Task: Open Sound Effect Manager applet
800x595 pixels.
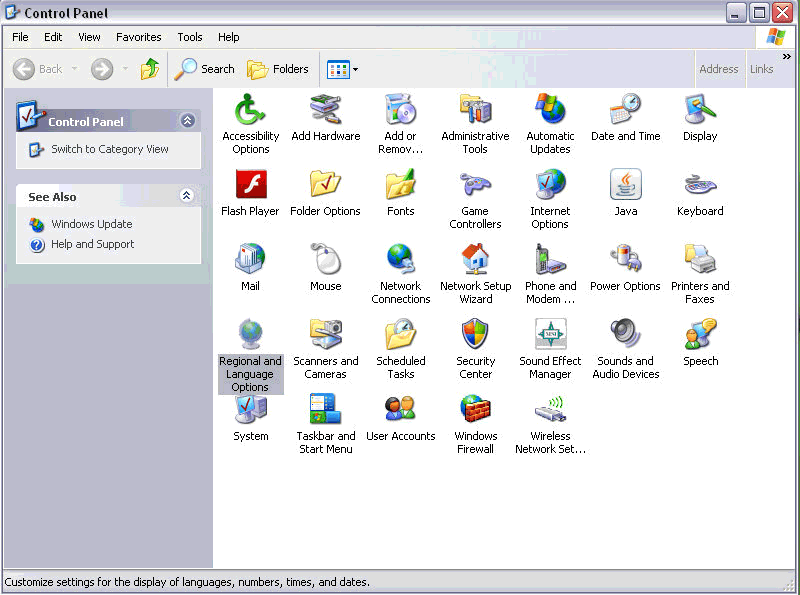Action: coord(550,336)
